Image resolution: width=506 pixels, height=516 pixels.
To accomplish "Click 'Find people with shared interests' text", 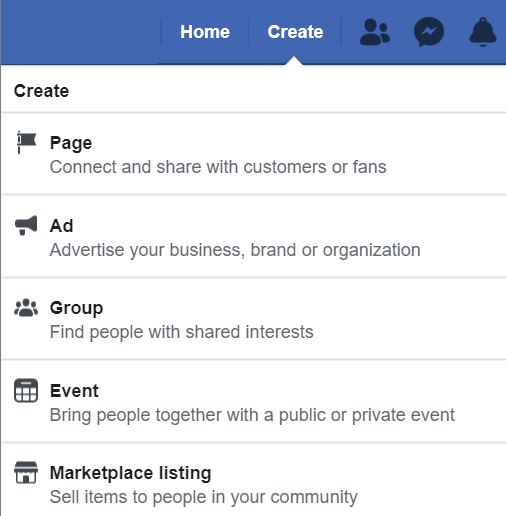I will point(182,332).
